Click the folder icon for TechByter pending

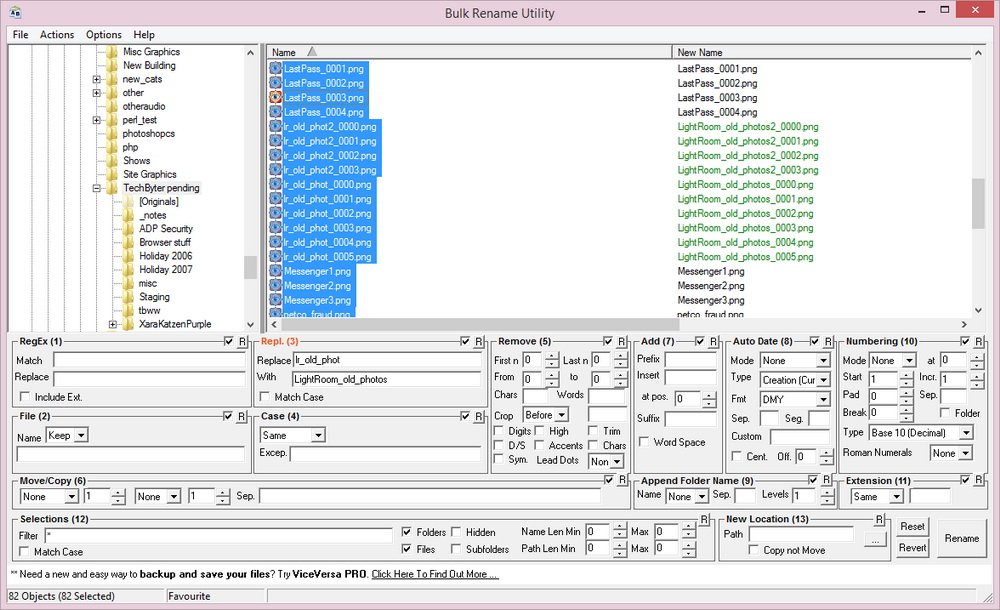click(112, 188)
